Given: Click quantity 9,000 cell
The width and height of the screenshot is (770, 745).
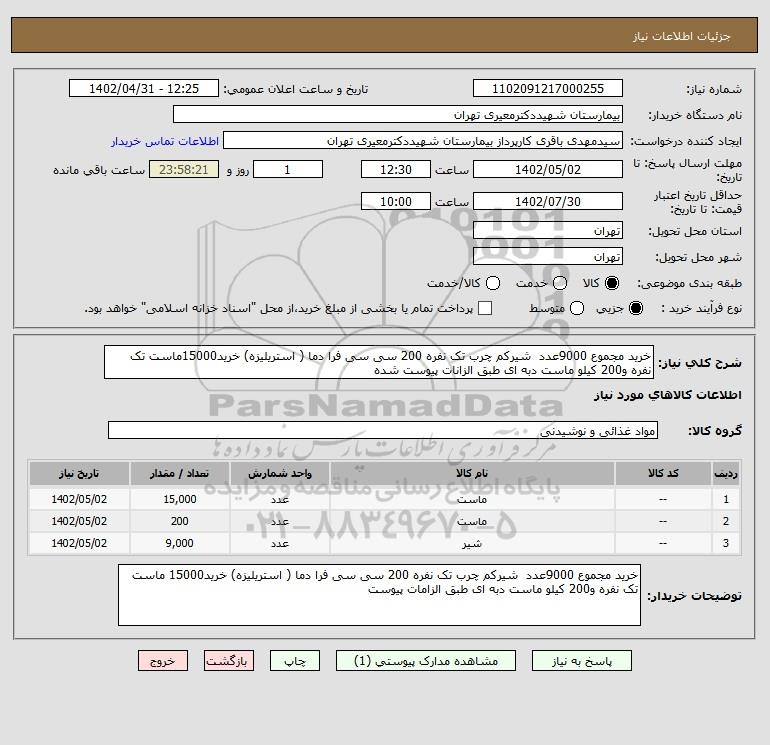Looking at the screenshot, I should point(180,544).
